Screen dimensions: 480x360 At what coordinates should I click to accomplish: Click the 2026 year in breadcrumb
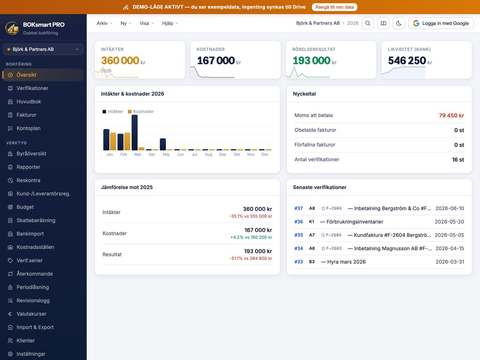[x=353, y=23]
